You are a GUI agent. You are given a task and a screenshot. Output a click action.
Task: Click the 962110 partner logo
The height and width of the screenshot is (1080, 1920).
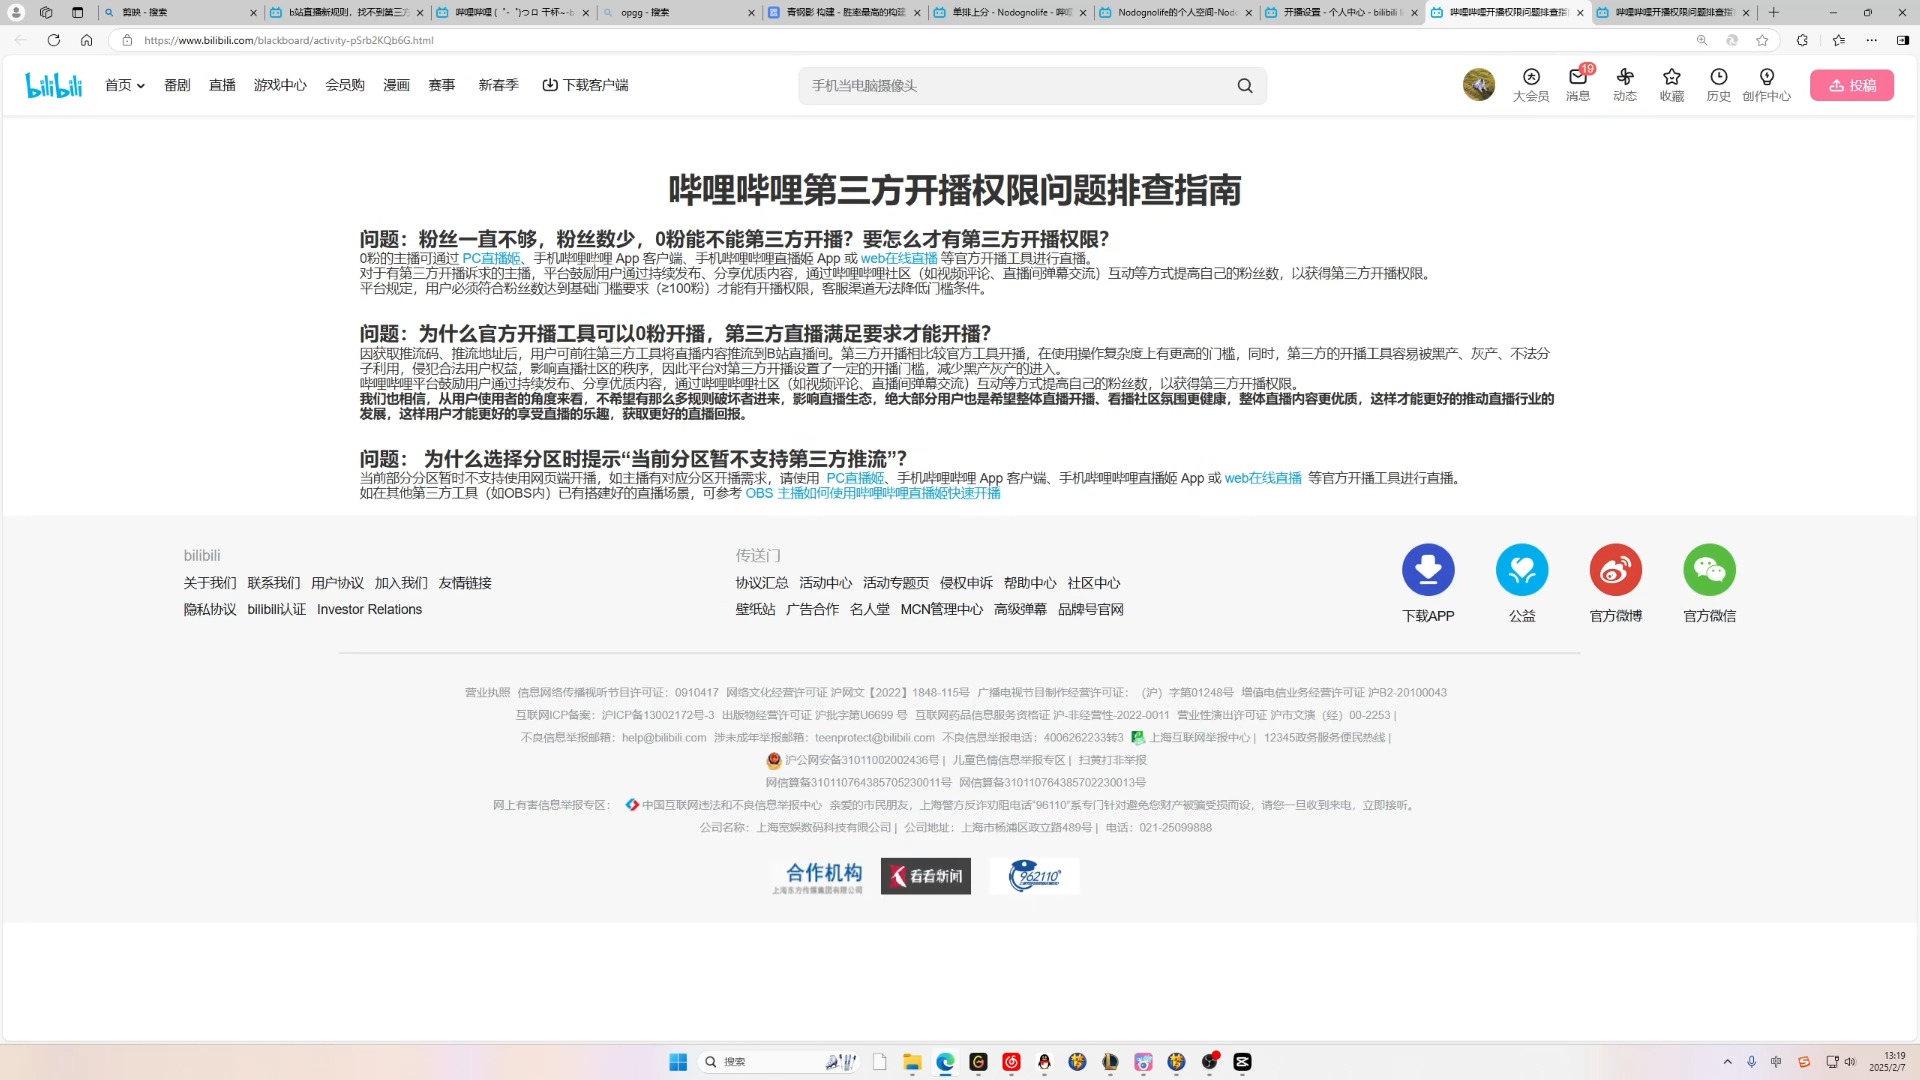tap(1035, 876)
